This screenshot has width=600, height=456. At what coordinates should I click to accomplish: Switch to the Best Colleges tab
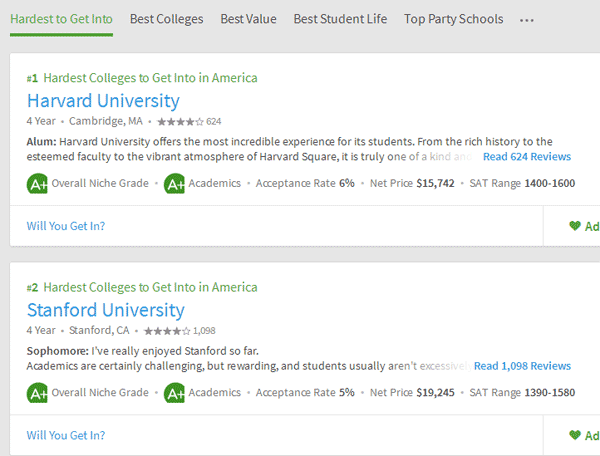(x=166, y=19)
